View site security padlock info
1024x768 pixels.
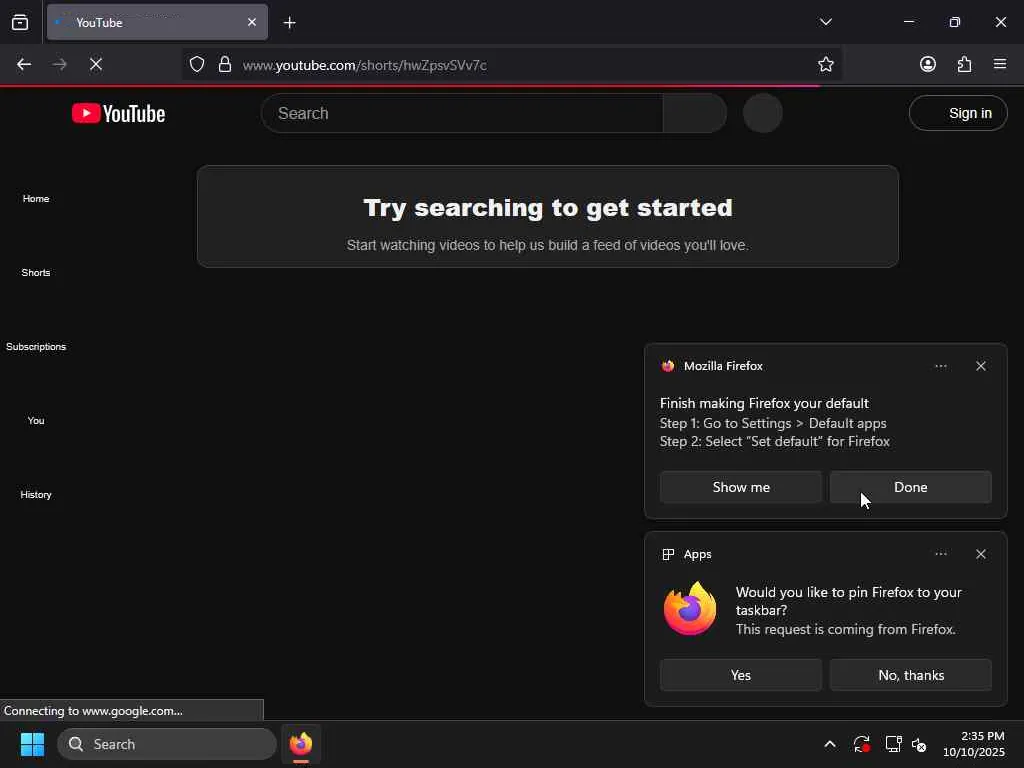point(225,64)
